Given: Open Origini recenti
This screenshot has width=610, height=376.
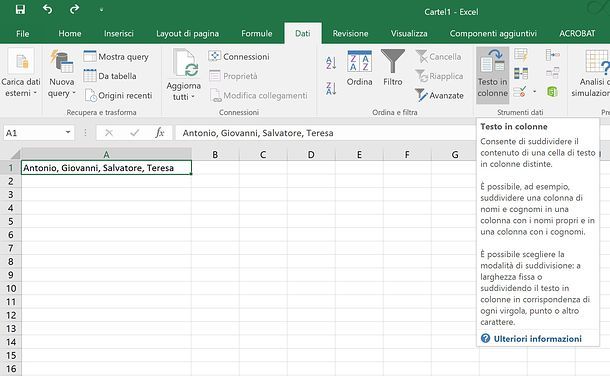Looking at the screenshot, I should coord(118,95).
